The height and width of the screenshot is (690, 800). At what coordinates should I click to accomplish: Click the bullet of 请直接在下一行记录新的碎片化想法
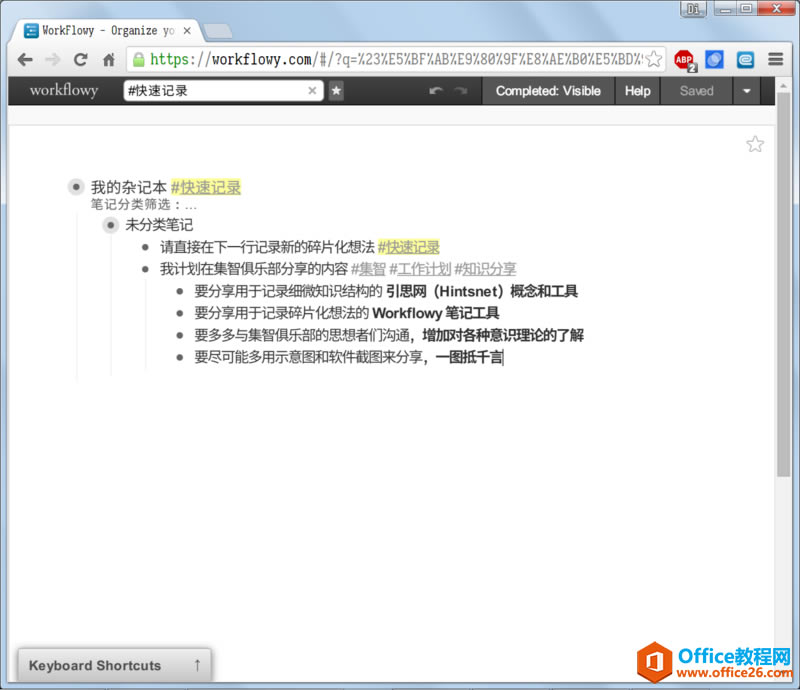point(145,247)
